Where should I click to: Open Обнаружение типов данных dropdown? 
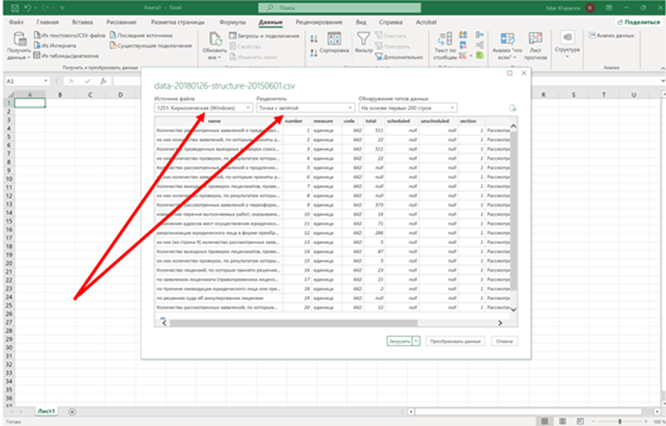pyautogui.click(x=408, y=108)
